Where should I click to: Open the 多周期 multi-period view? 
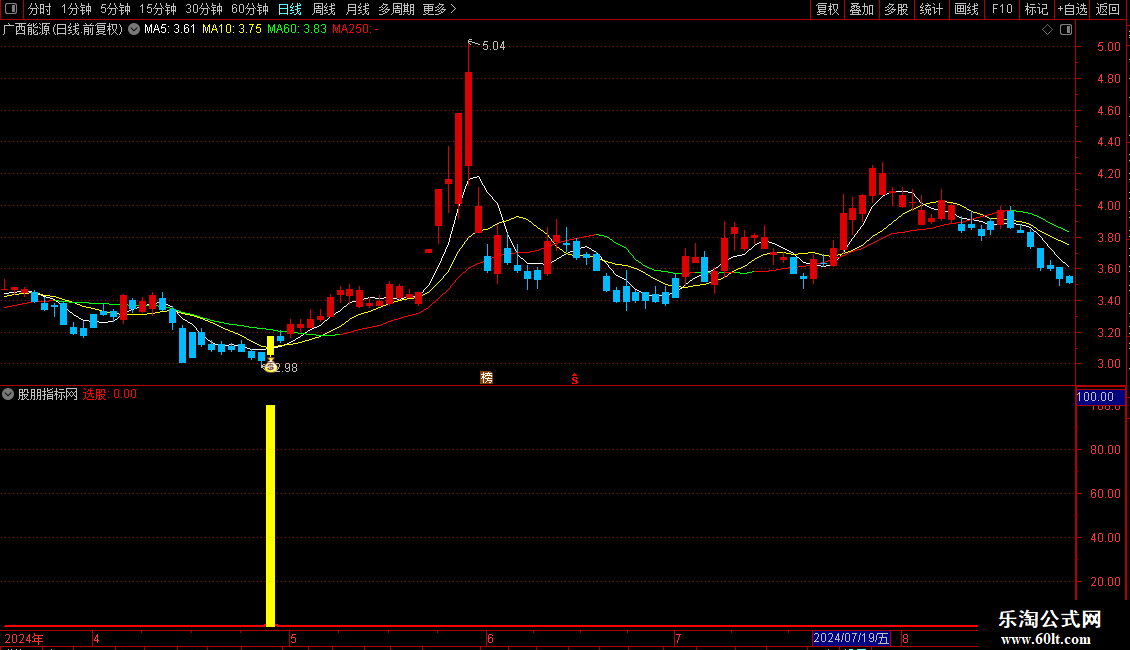[x=396, y=9]
